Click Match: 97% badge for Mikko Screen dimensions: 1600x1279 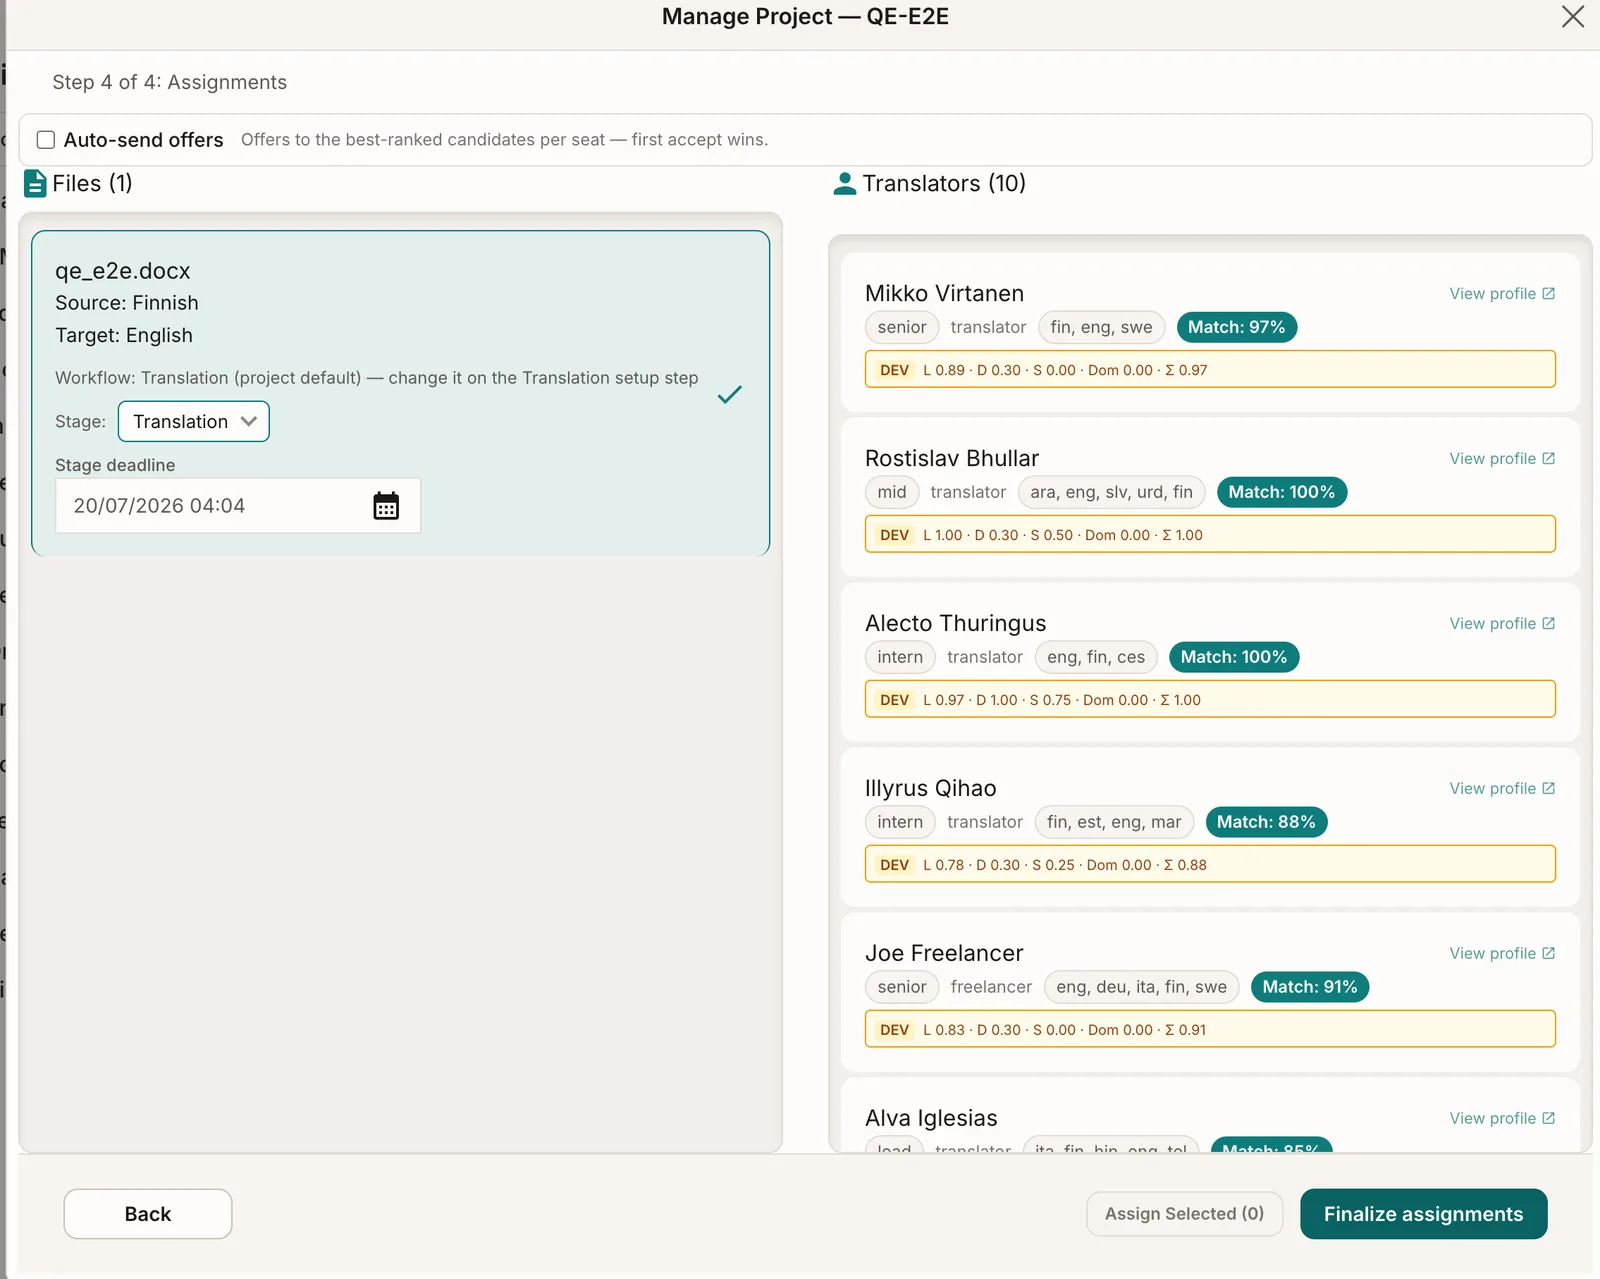1236,327
